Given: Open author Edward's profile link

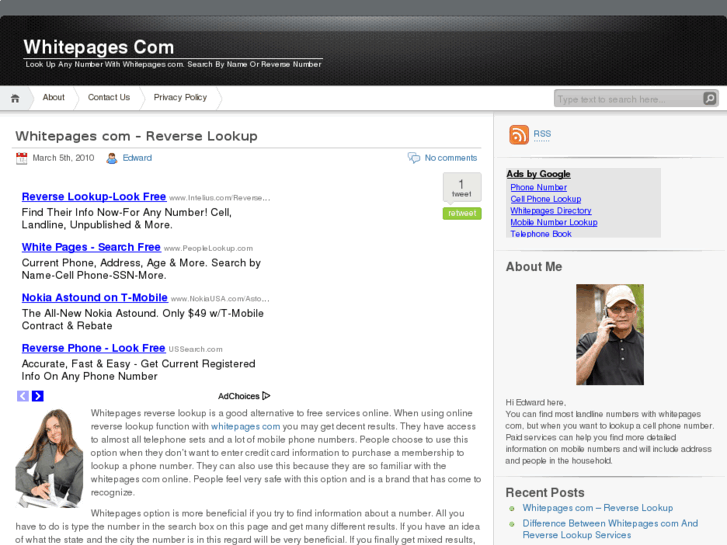Looking at the screenshot, I should point(137,158).
